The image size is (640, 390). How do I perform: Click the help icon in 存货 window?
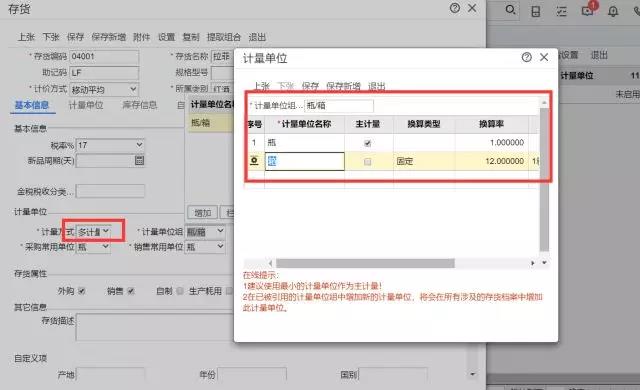tap(455, 8)
